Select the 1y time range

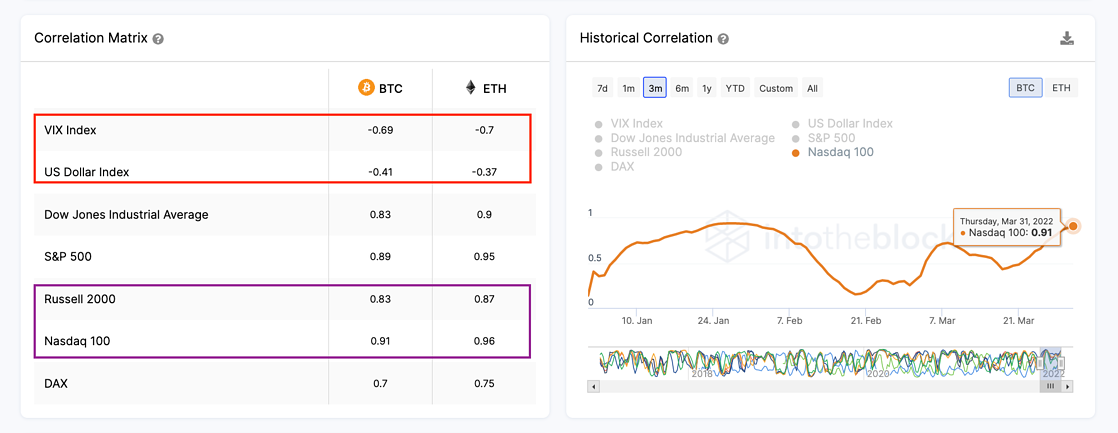pos(707,88)
